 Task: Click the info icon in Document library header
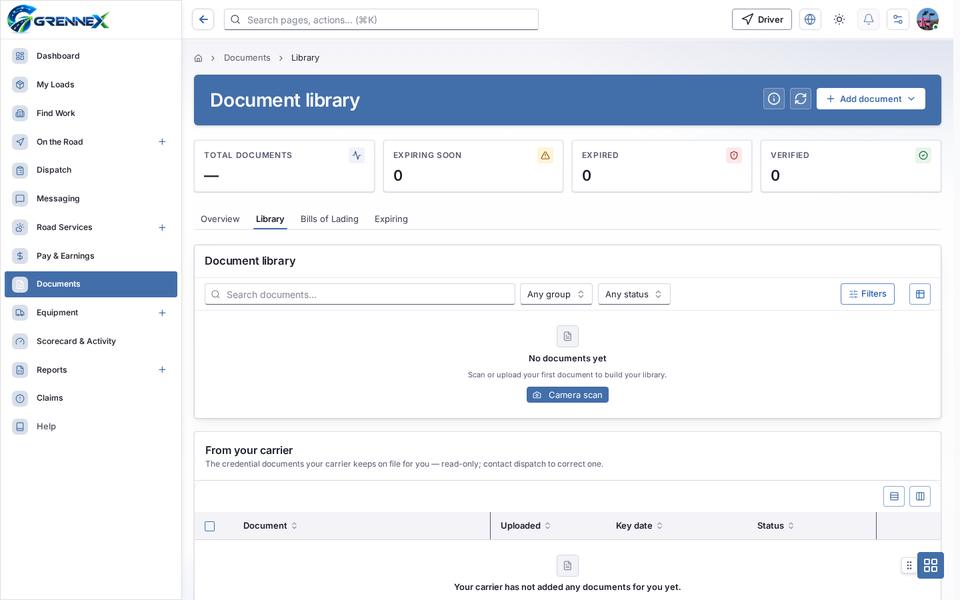(x=774, y=99)
